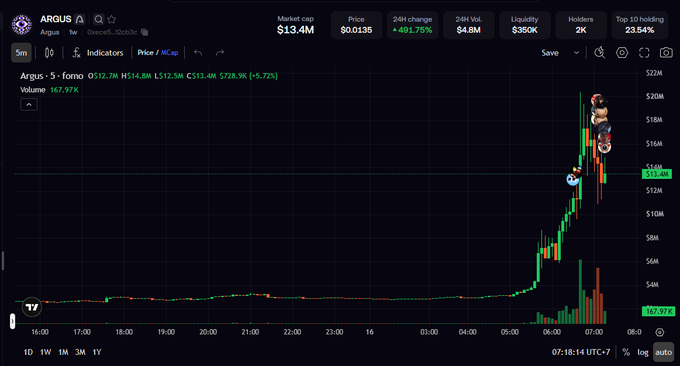Open chart settings hexagon icon

tap(622, 53)
